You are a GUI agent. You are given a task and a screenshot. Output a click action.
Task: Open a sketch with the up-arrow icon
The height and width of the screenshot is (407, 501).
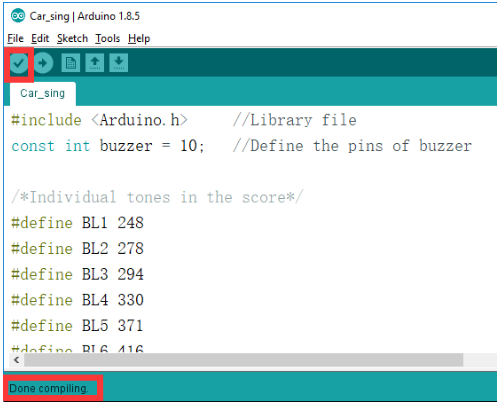click(x=95, y=63)
